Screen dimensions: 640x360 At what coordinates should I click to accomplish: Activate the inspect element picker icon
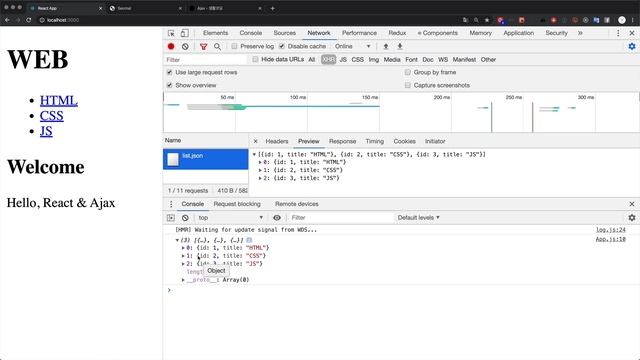point(171,33)
